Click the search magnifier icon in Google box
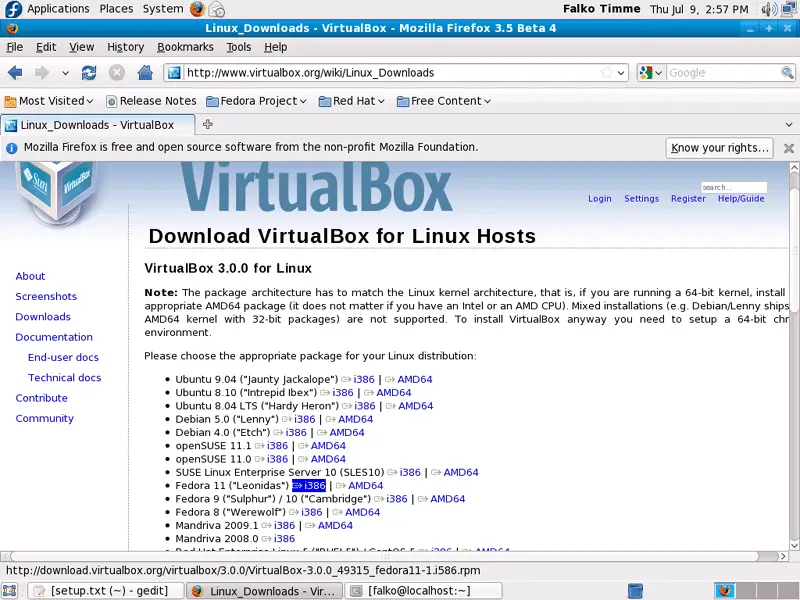This screenshot has width=800, height=600. click(787, 72)
